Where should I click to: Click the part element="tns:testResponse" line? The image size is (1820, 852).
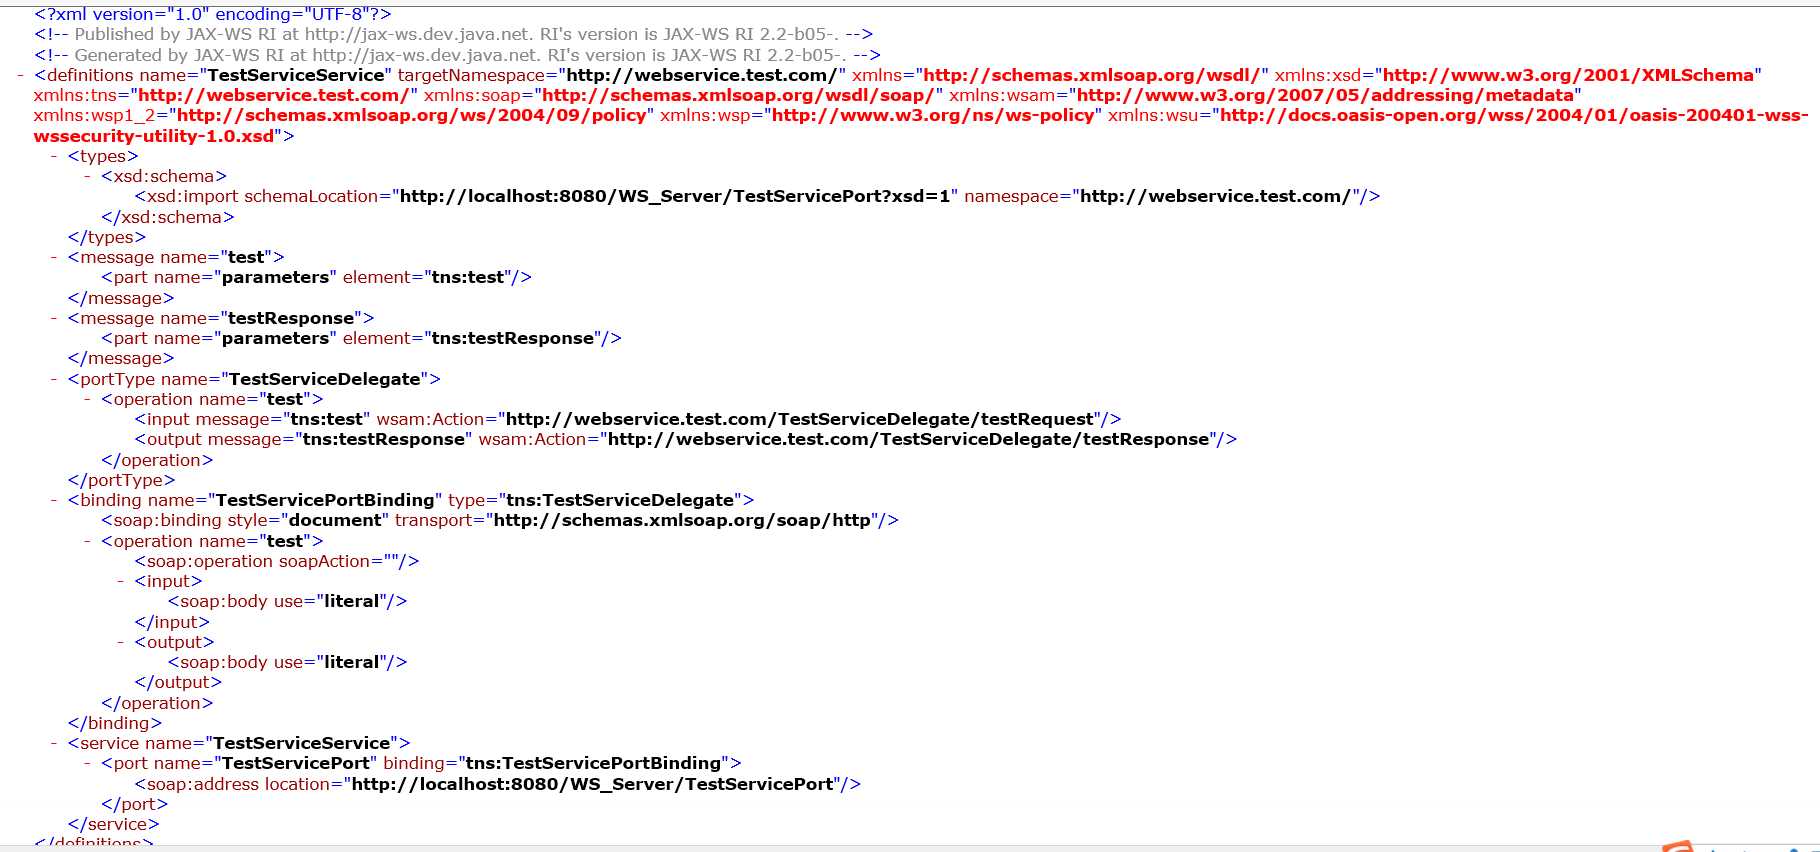tap(361, 338)
